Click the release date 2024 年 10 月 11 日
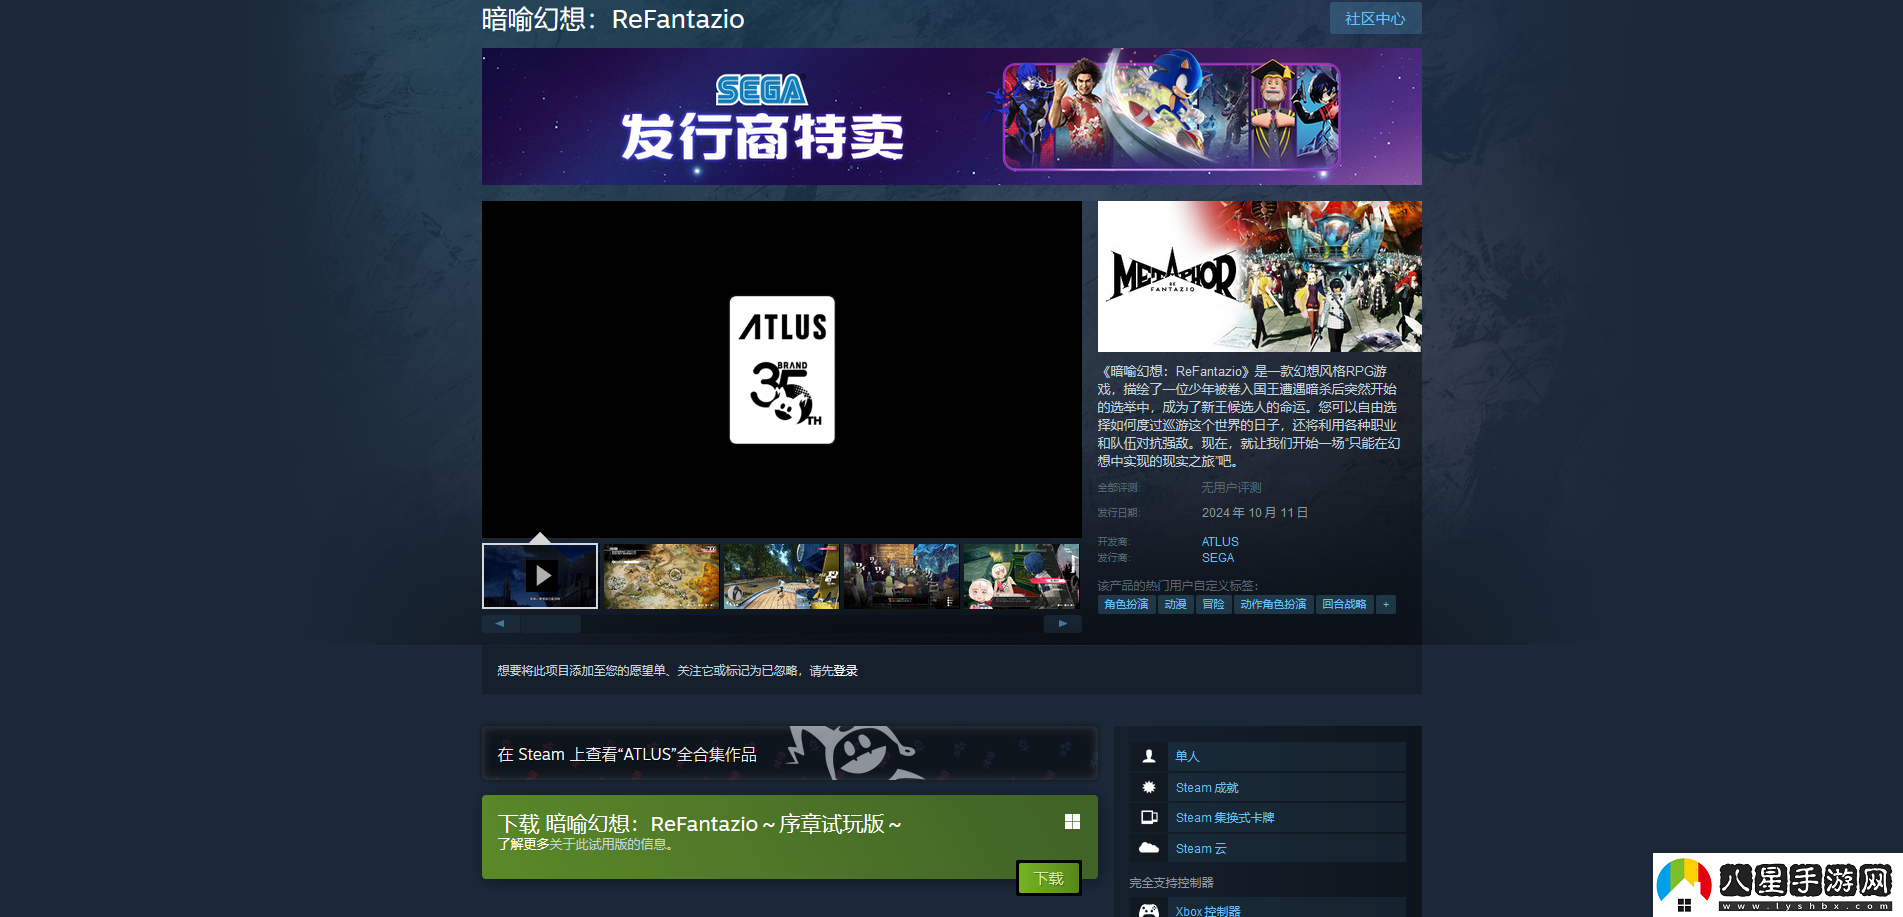Screen dimensions: 1903x917 (x=1255, y=513)
